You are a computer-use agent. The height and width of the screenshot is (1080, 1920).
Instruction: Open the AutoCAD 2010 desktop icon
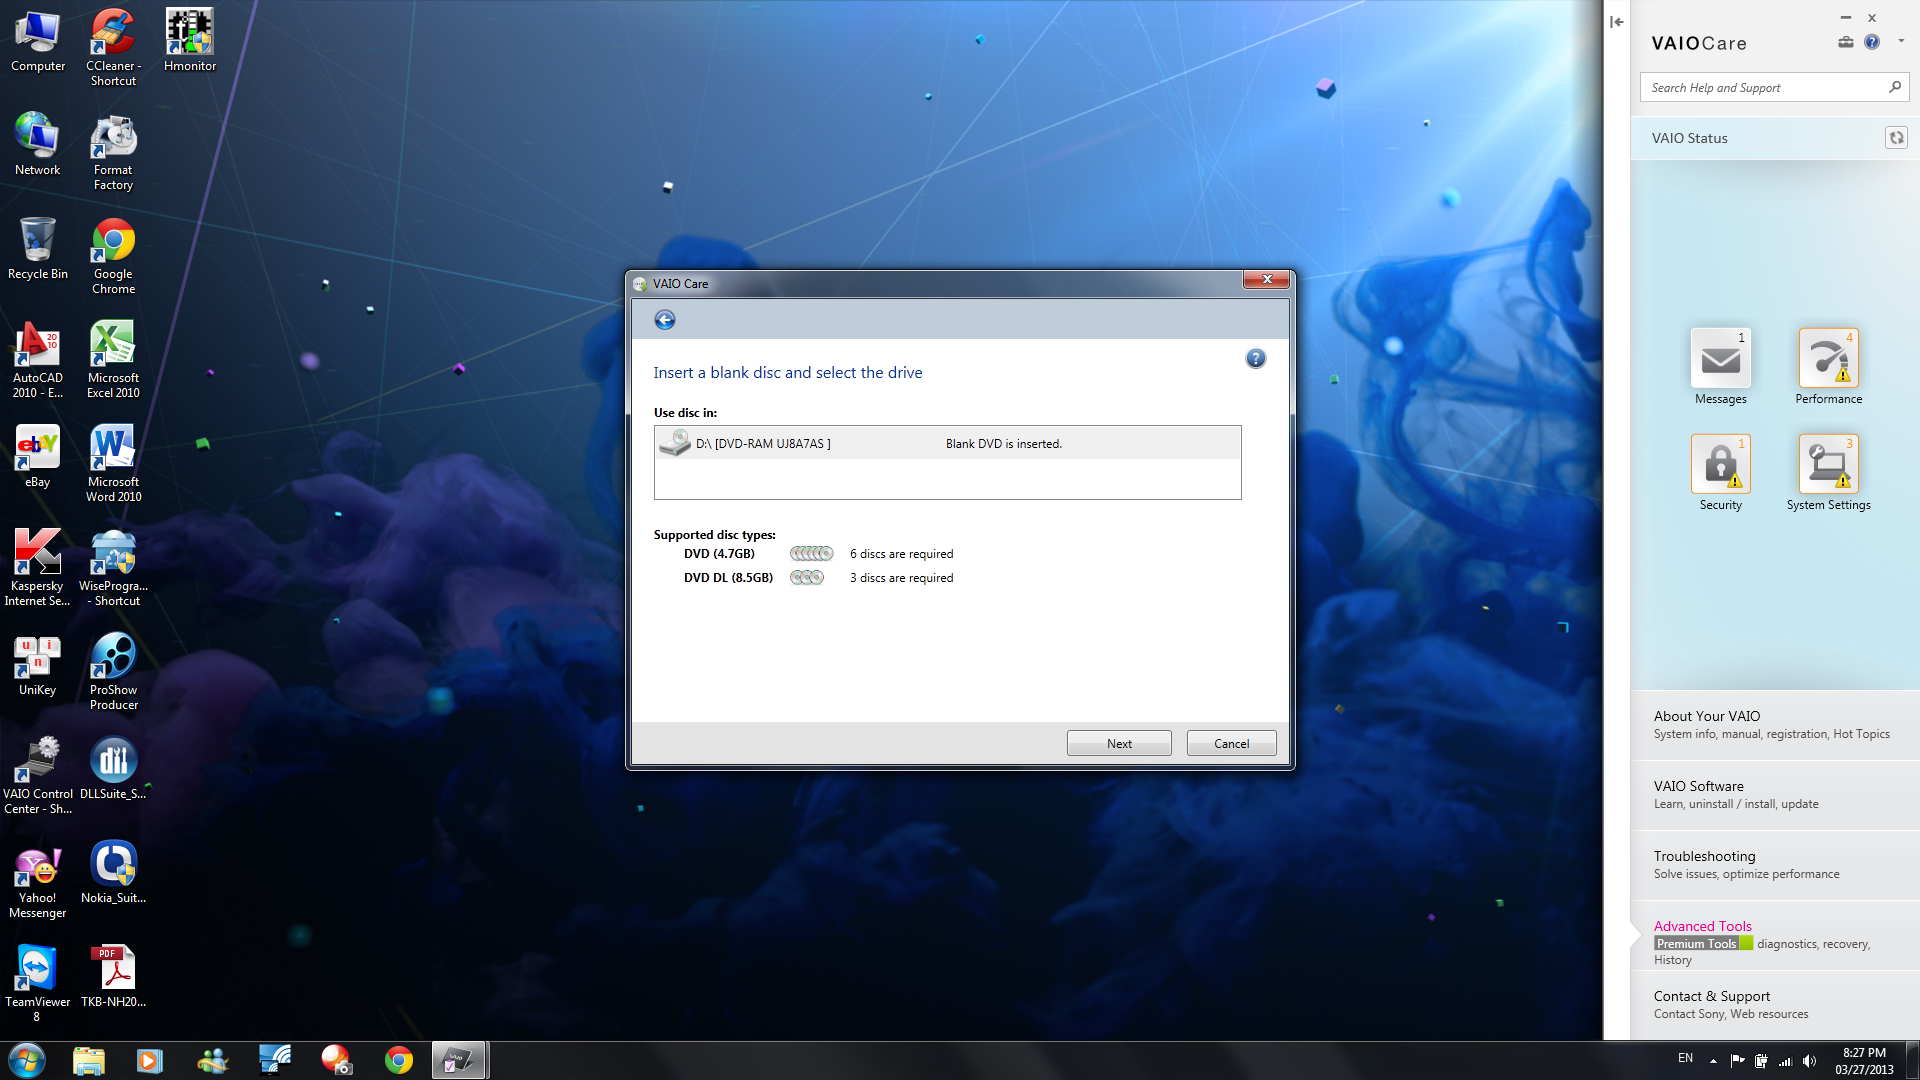pos(38,360)
